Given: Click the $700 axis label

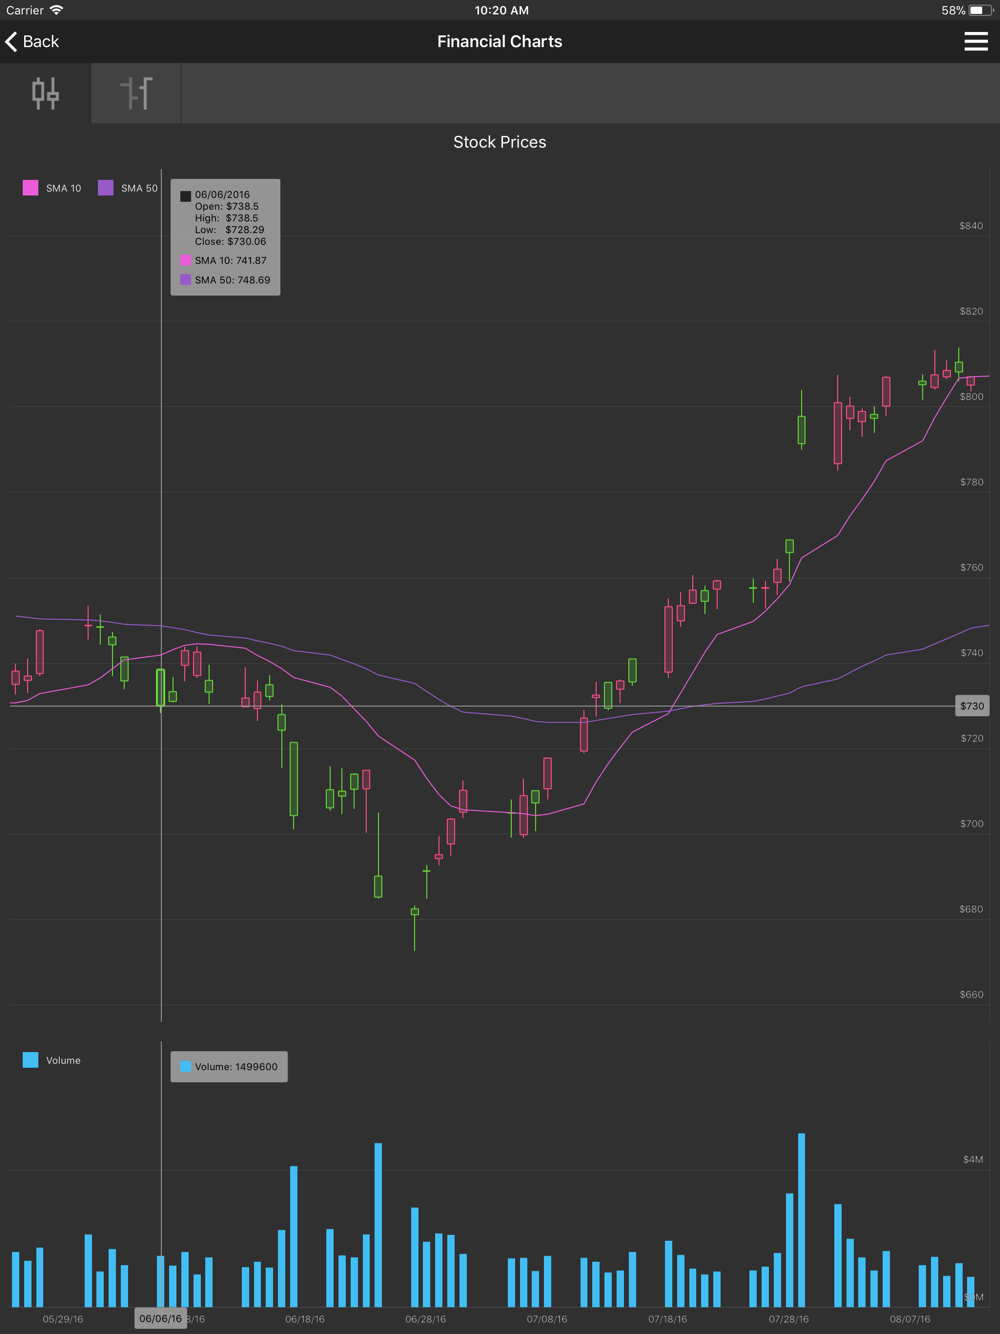Looking at the screenshot, I should click(971, 824).
